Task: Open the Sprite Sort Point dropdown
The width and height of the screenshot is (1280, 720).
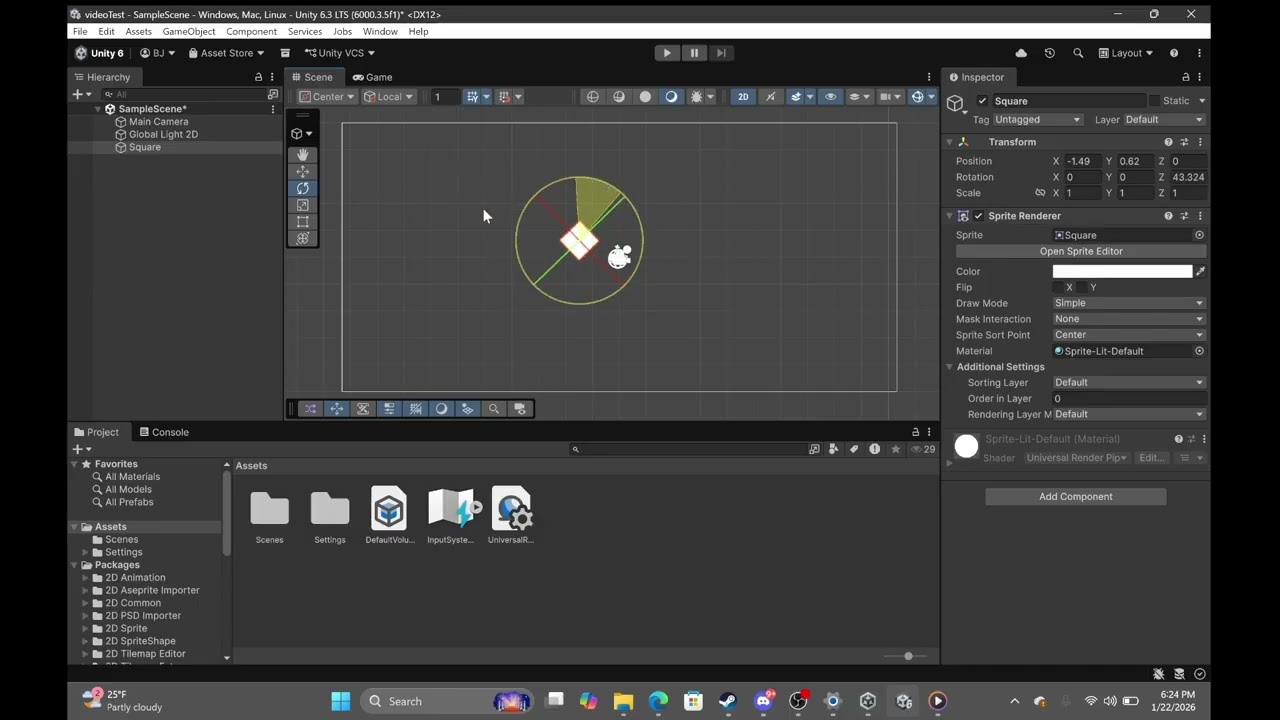Action: [1129, 335]
